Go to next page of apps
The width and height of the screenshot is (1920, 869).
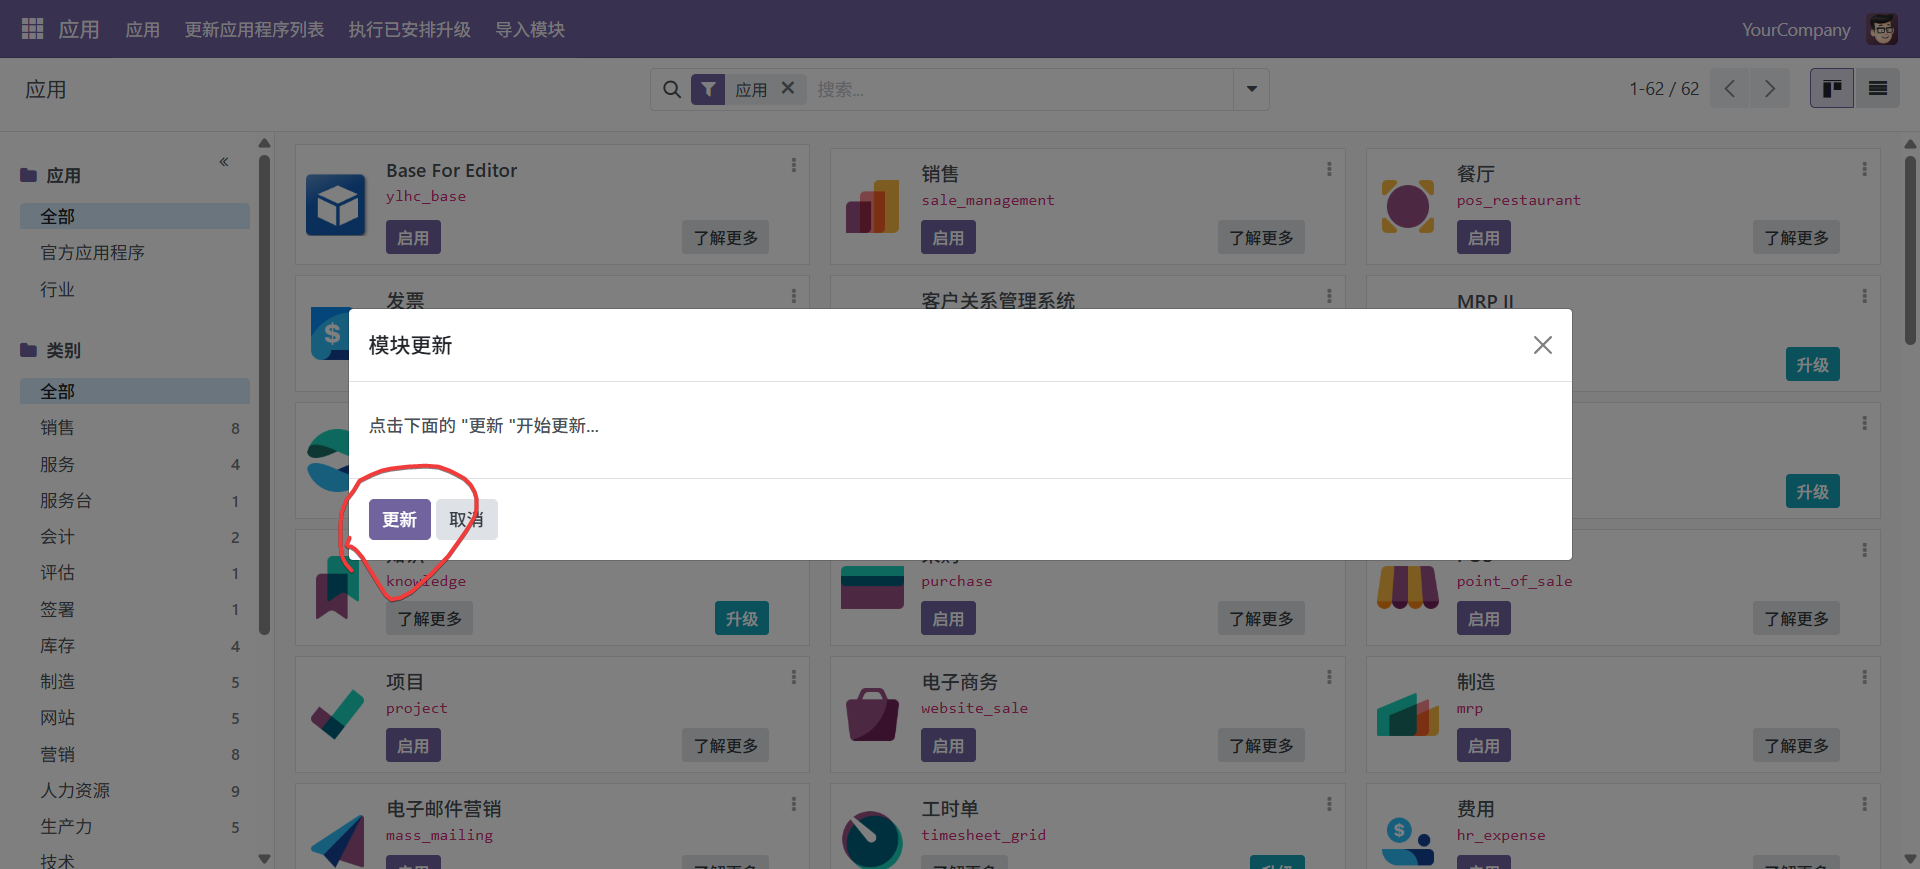pyautogui.click(x=1770, y=89)
